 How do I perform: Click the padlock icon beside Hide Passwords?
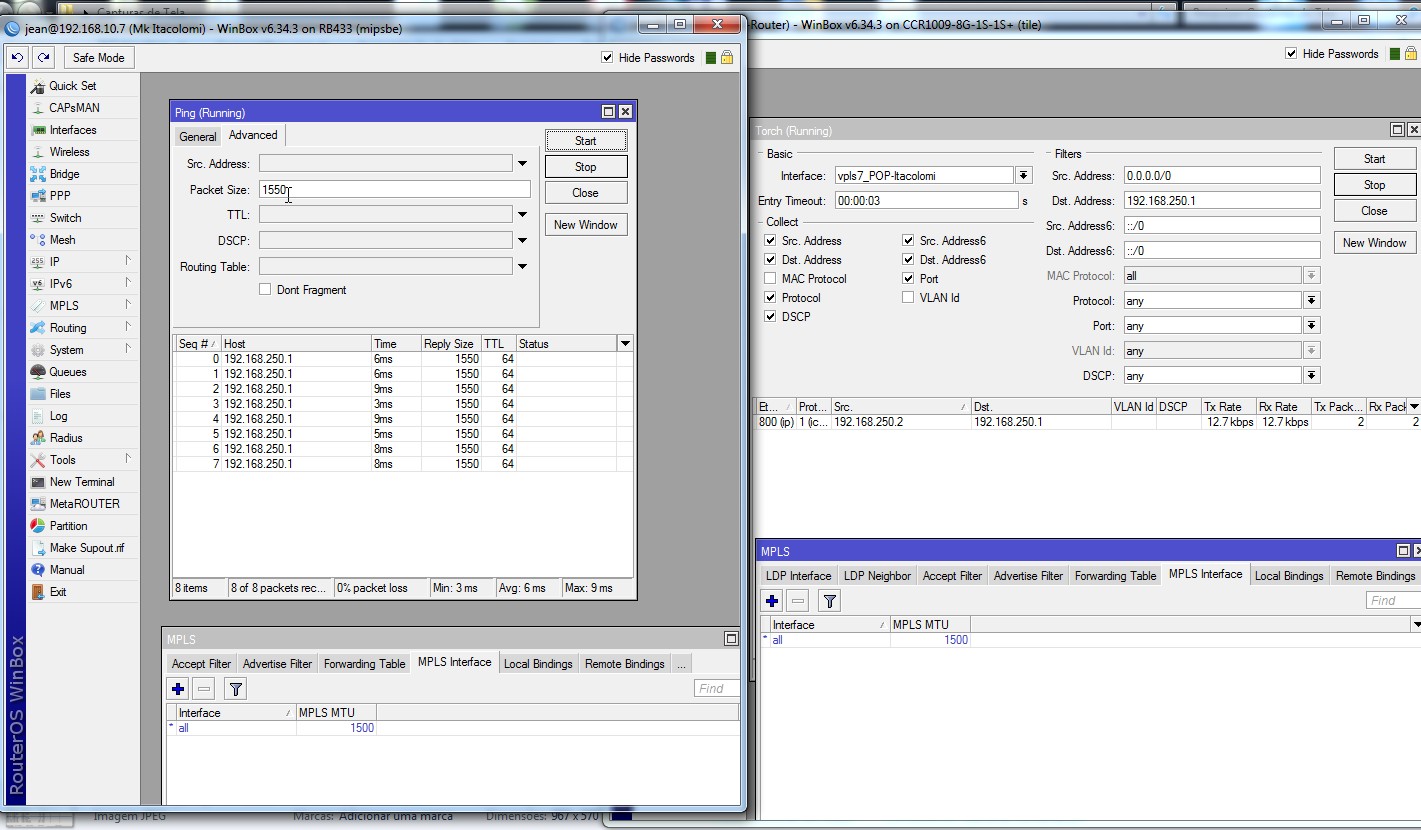coord(727,58)
